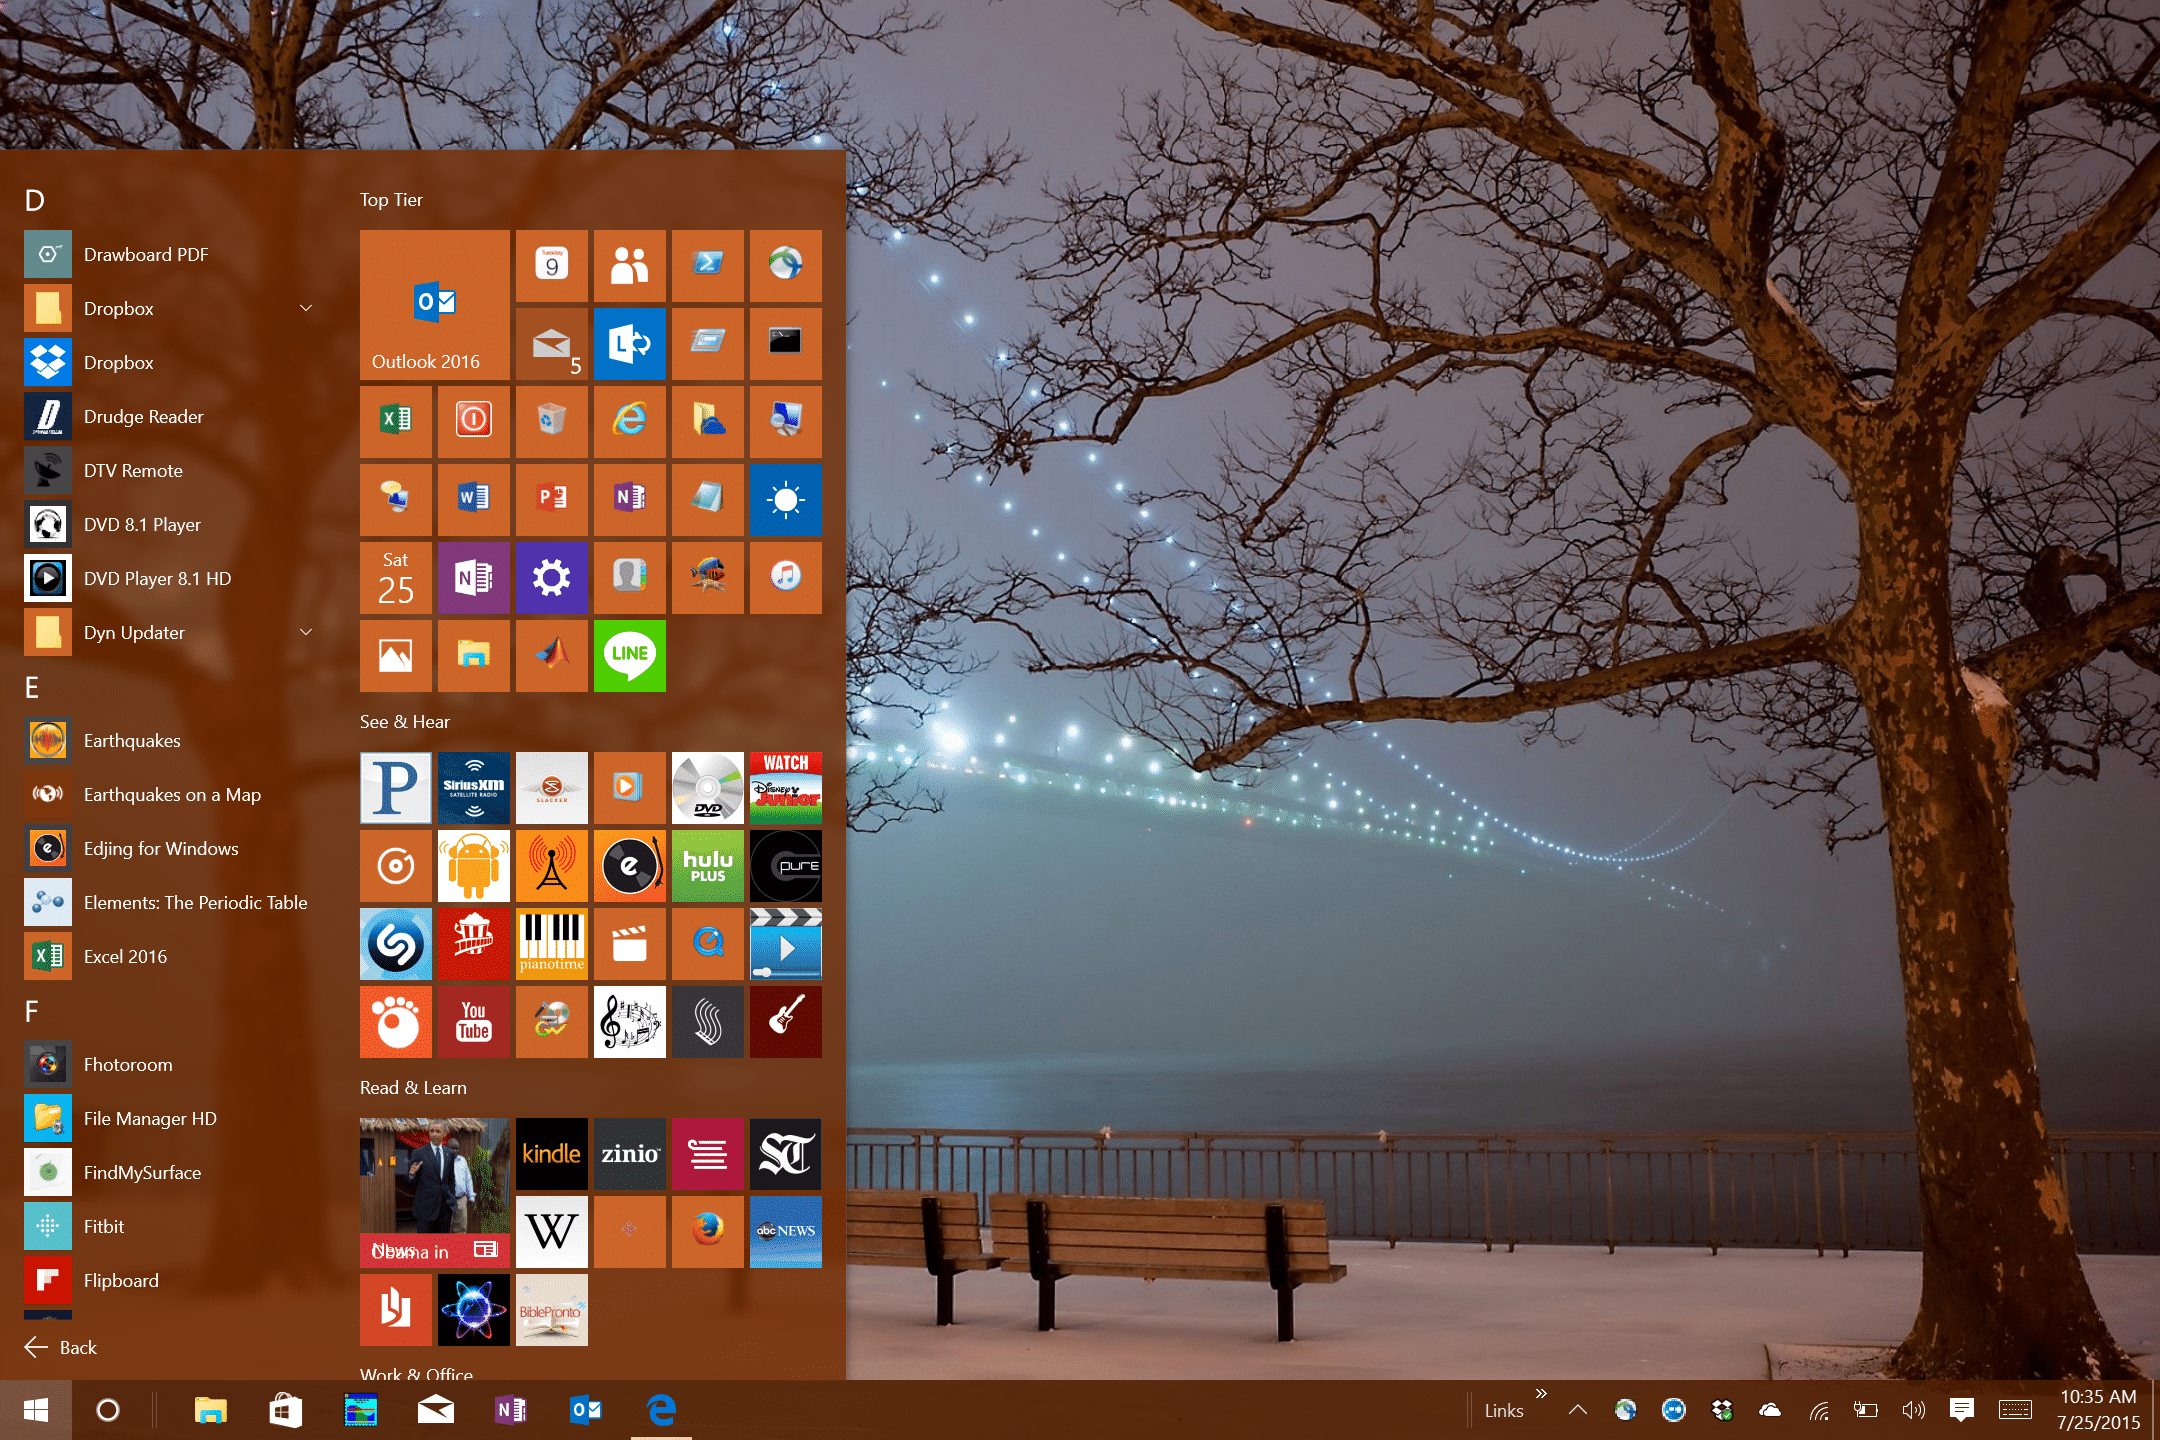
Task: Open the LINE messenger tile
Action: [630, 655]
